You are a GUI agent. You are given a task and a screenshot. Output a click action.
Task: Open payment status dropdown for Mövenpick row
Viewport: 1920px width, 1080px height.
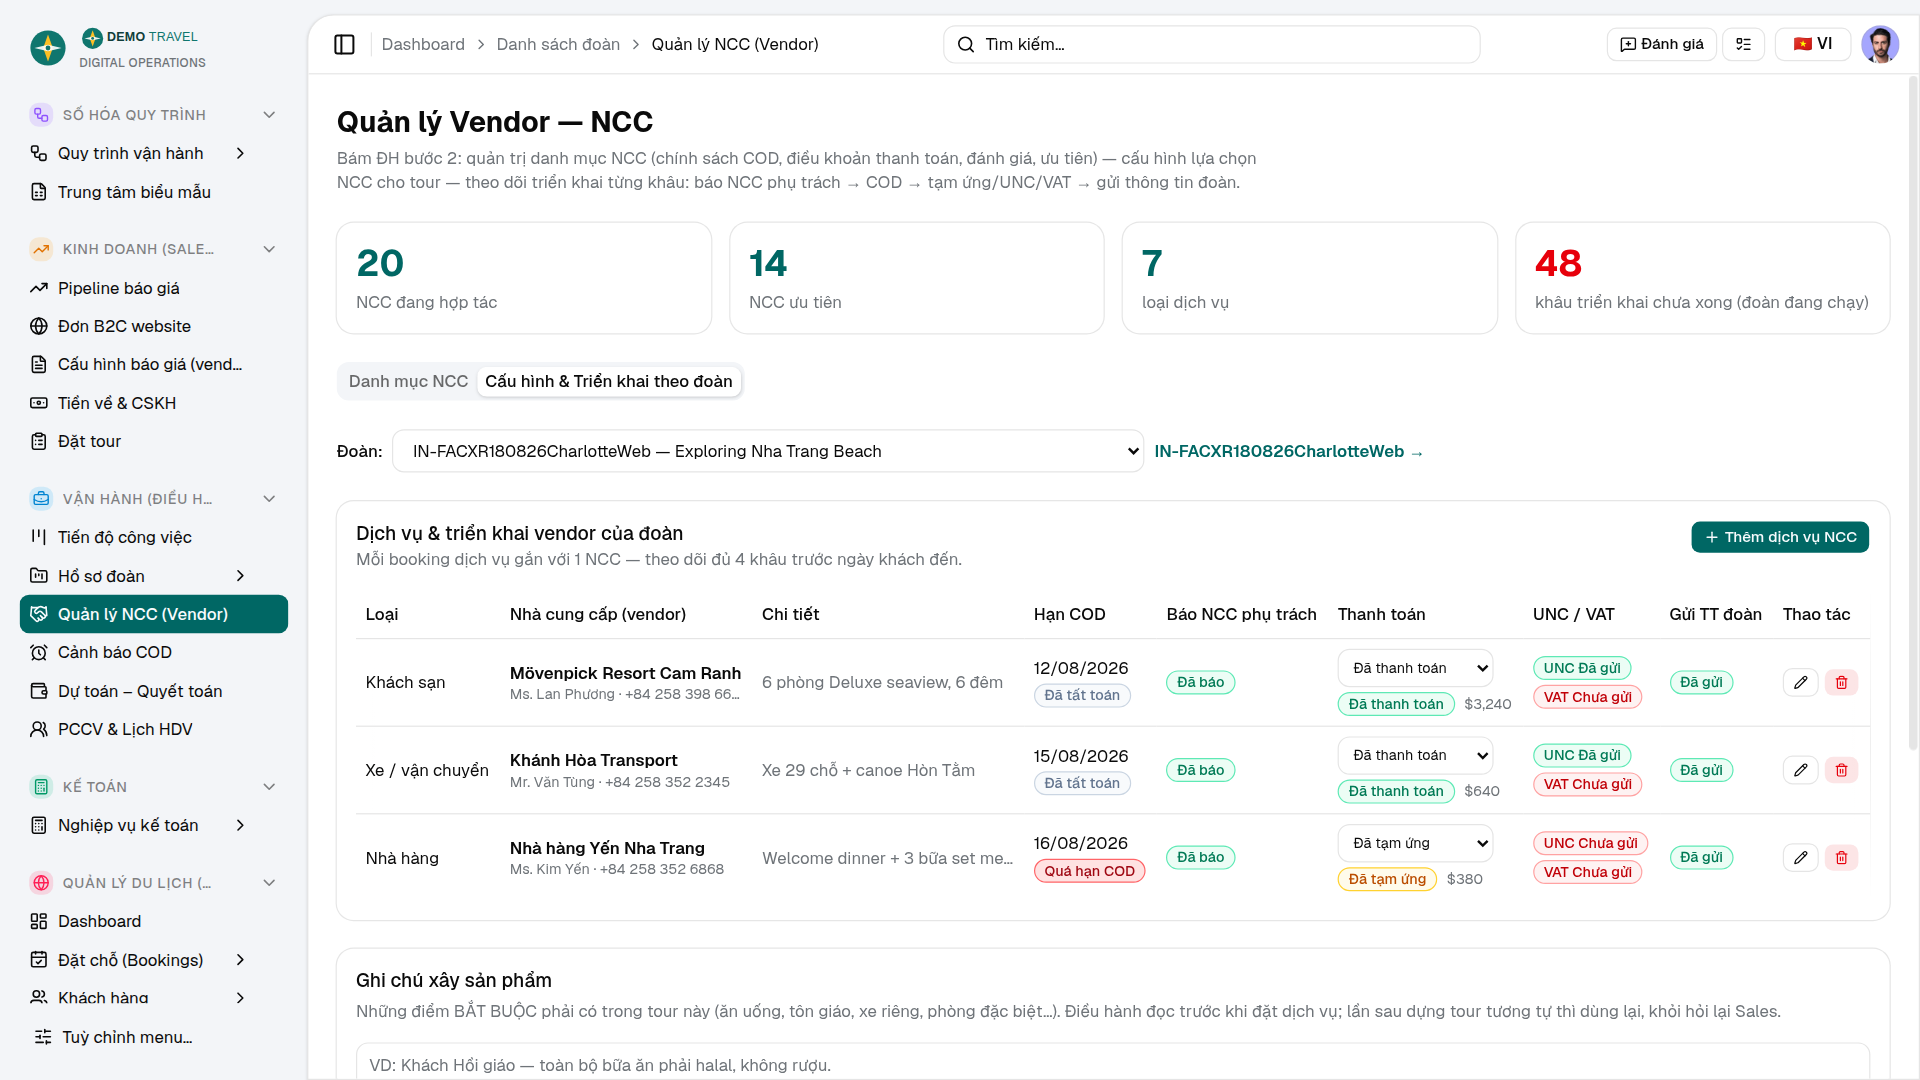pos(1415,668)
